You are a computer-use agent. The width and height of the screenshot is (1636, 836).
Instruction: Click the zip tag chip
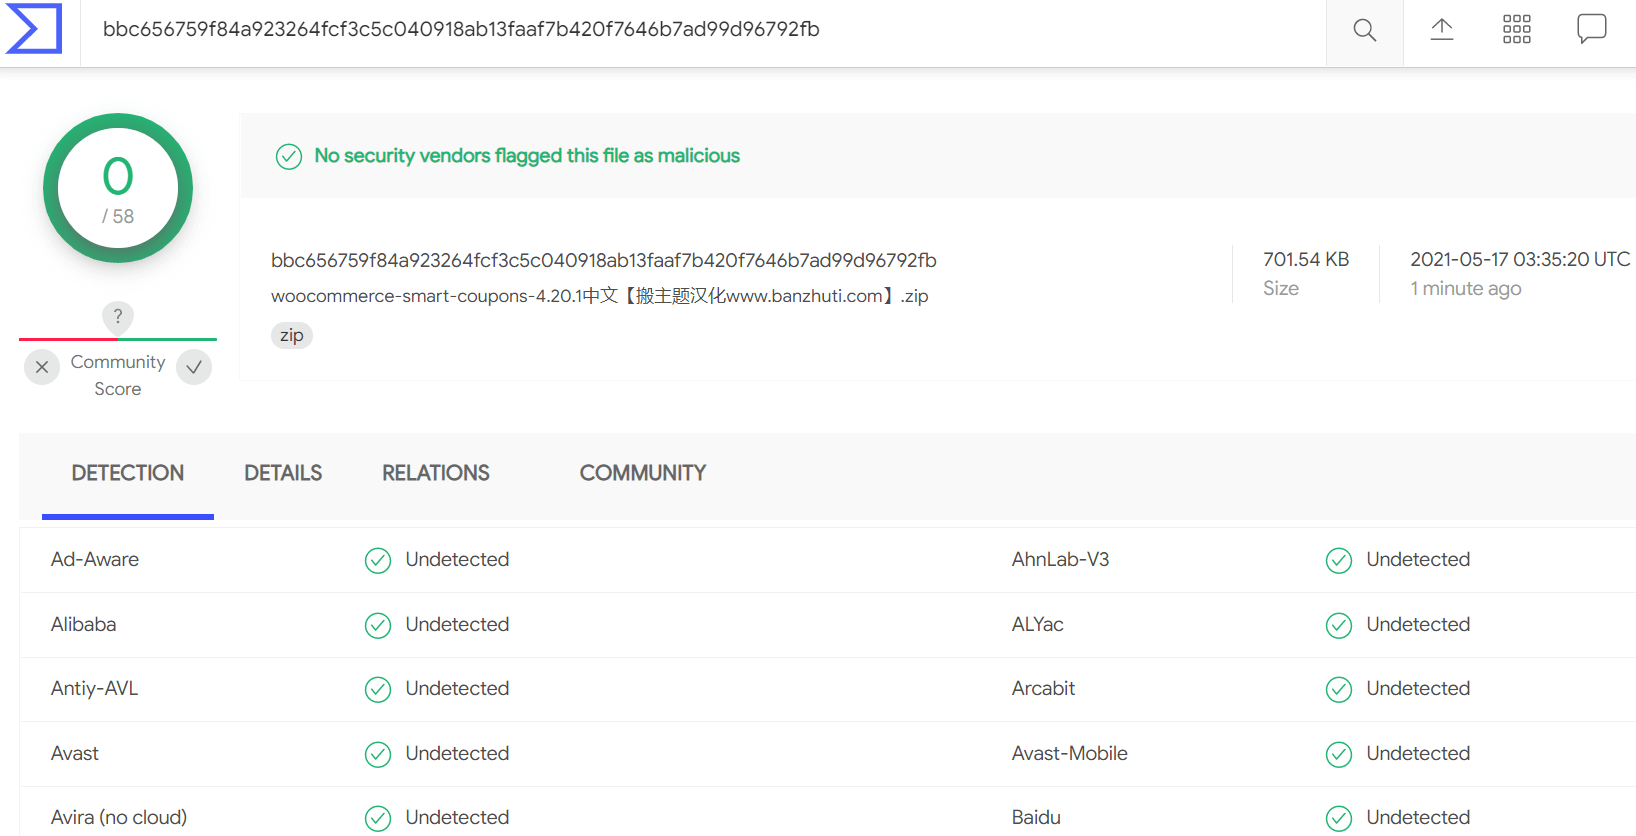(292, 335)
